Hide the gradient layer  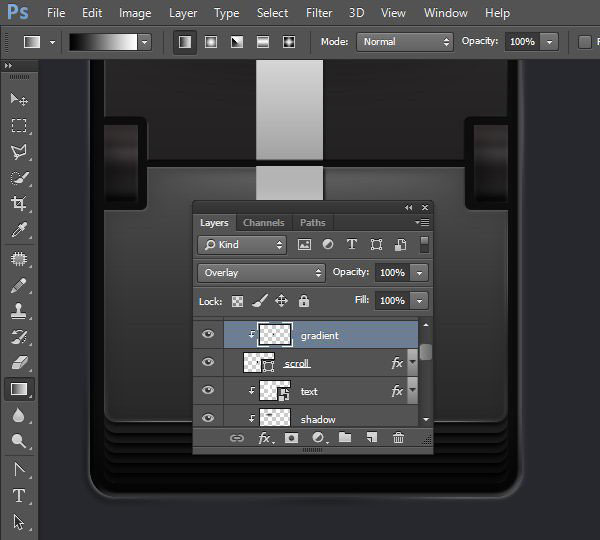click(208, 335)
